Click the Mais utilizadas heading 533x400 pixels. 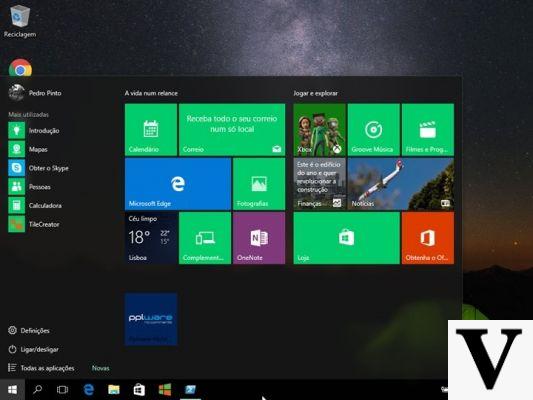[29, 115]
